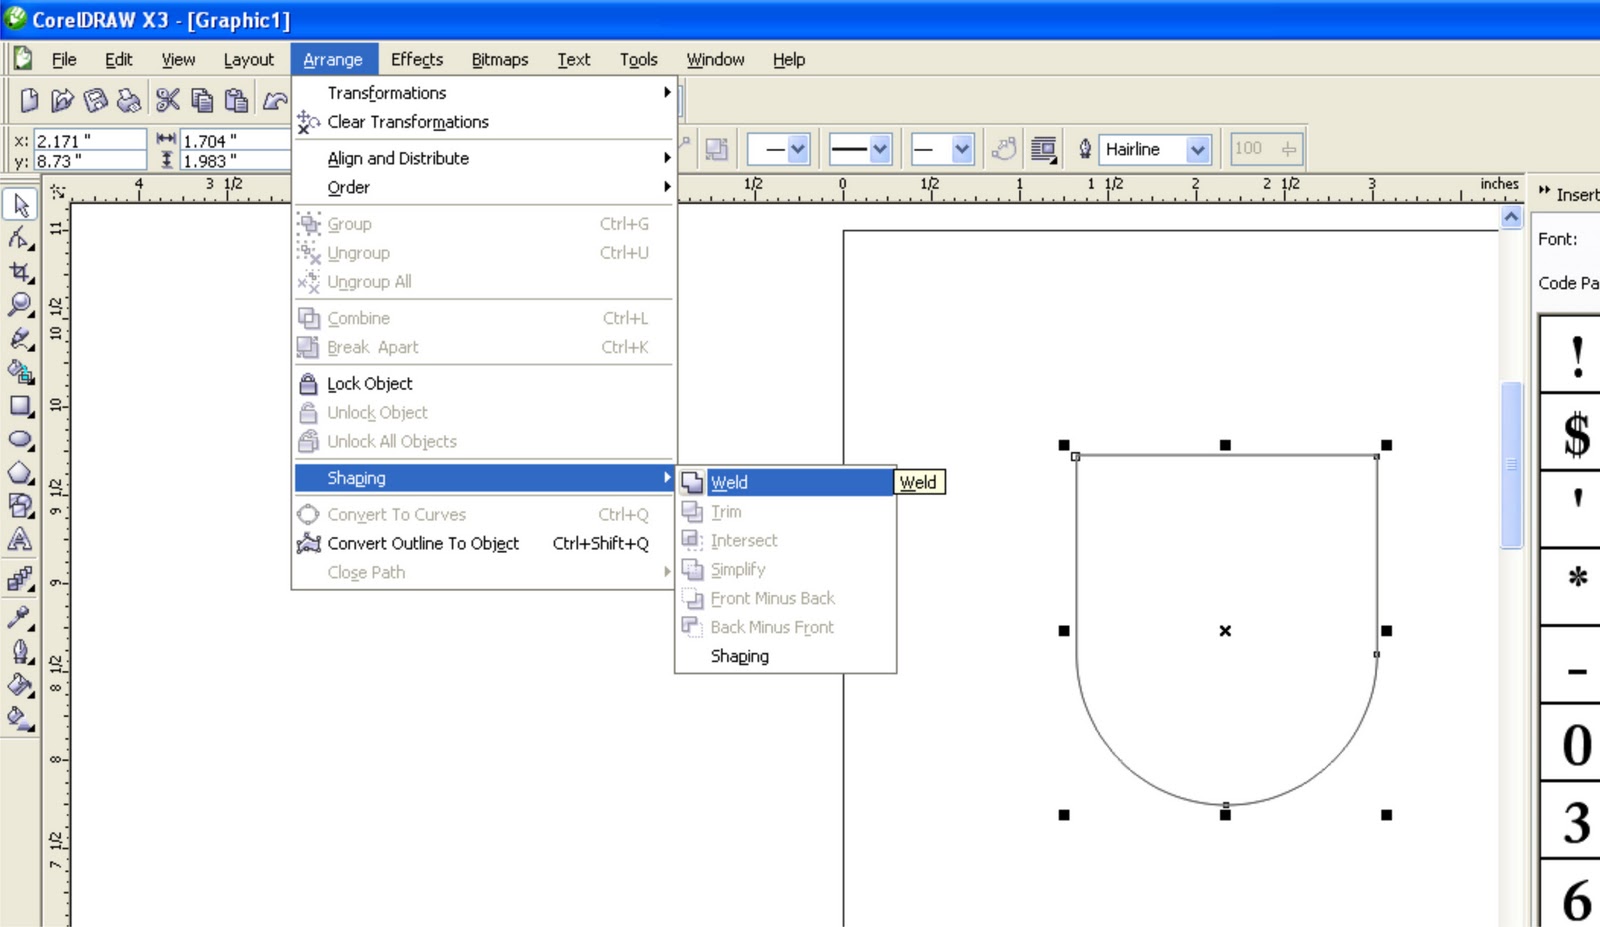The height and width of the screenshot is (927, 1600).
Task: Select the Interactive Blend tool
Action: point(20,580)
